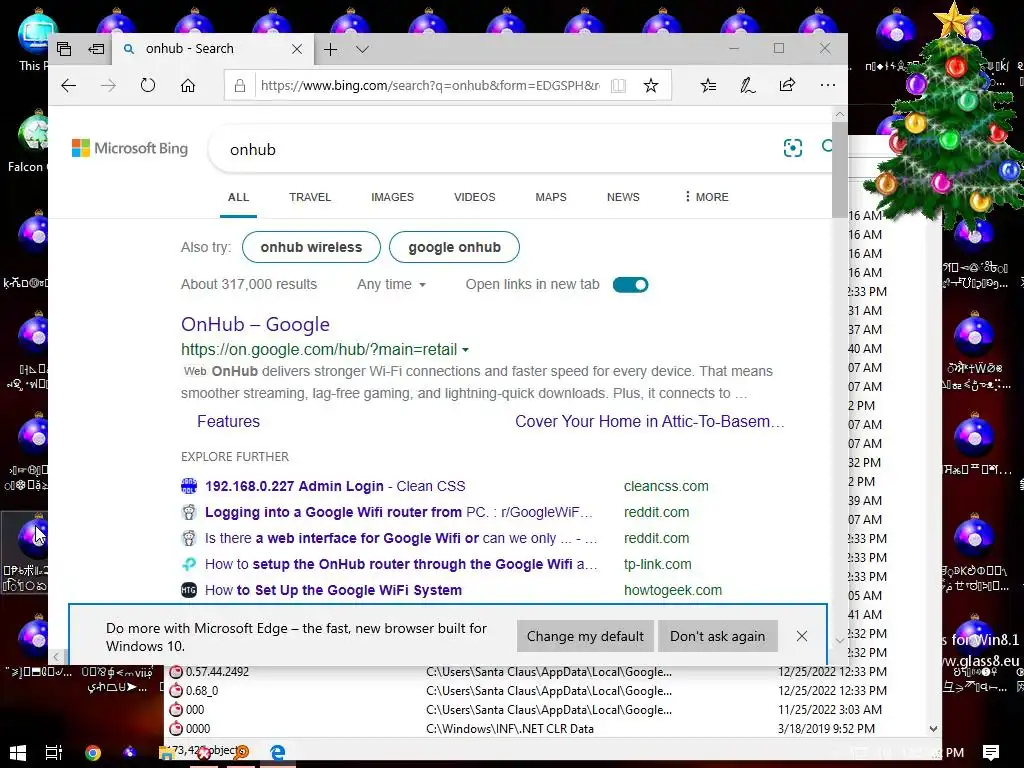Viewport: 1024px width, 768px height.
Task: Try the onhub wireless suggestion
Action: 311,248
